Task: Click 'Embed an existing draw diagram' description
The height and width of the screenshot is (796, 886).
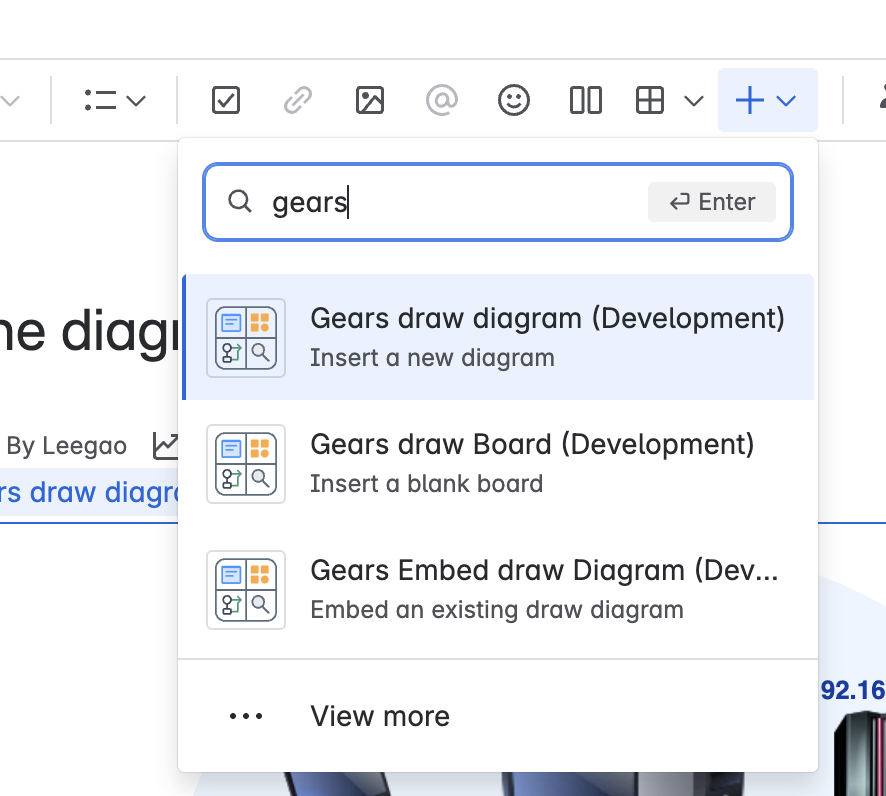Action: click(497, 610)
